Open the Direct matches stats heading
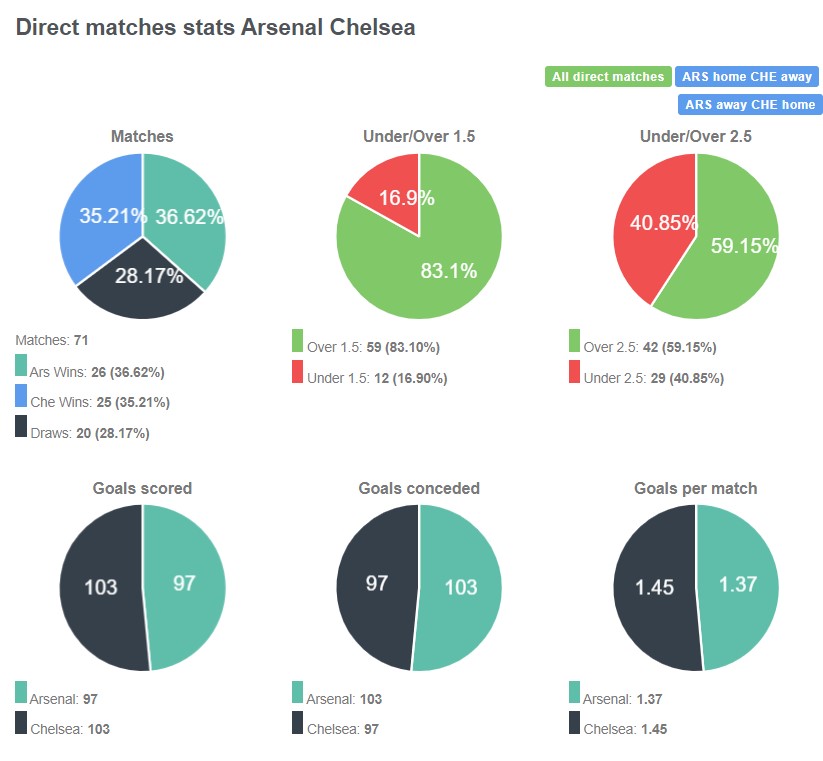 tap(216, 29)
